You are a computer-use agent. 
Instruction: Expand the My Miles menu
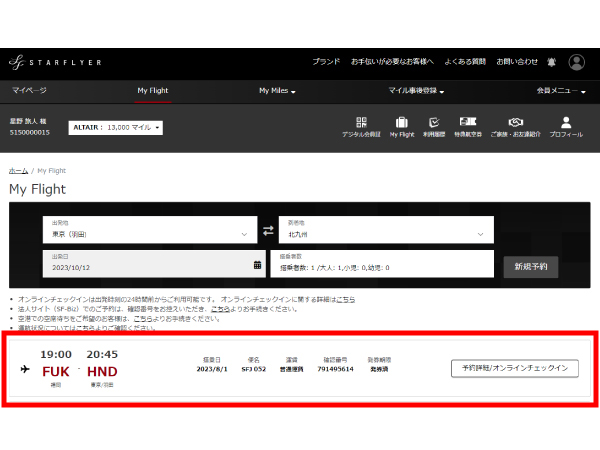point(277,91)
